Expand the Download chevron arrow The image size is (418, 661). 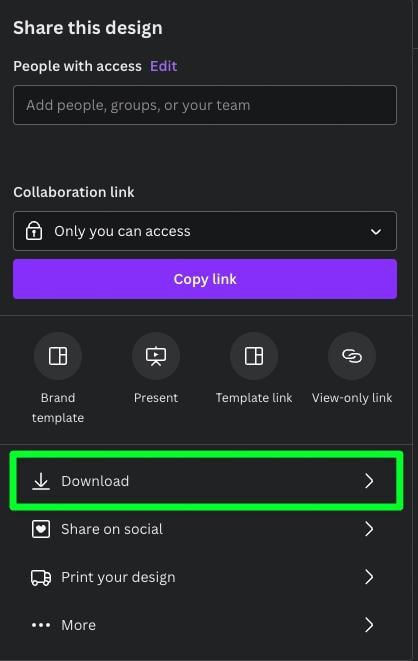point(369,481)
